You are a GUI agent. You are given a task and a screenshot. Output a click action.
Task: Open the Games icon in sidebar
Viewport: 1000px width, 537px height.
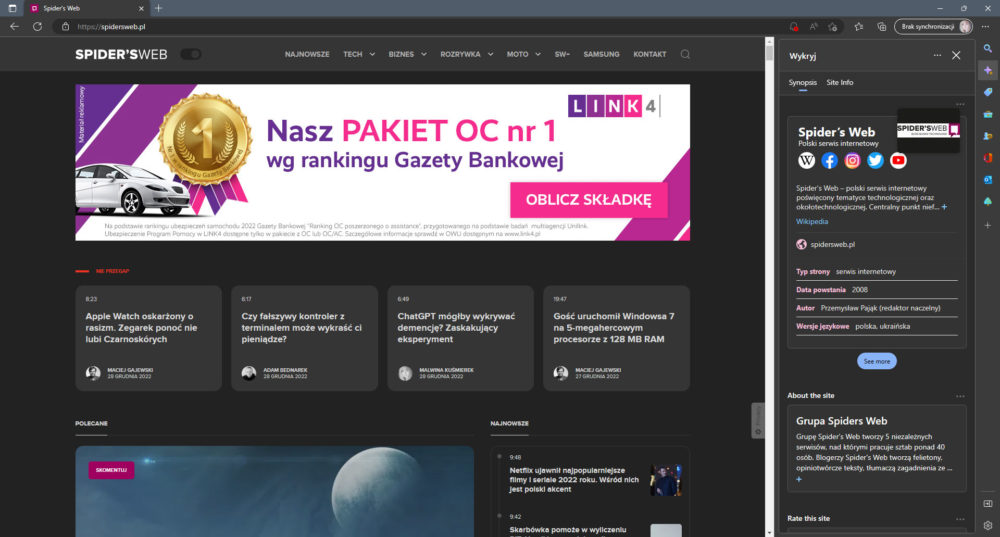(987, 136)
